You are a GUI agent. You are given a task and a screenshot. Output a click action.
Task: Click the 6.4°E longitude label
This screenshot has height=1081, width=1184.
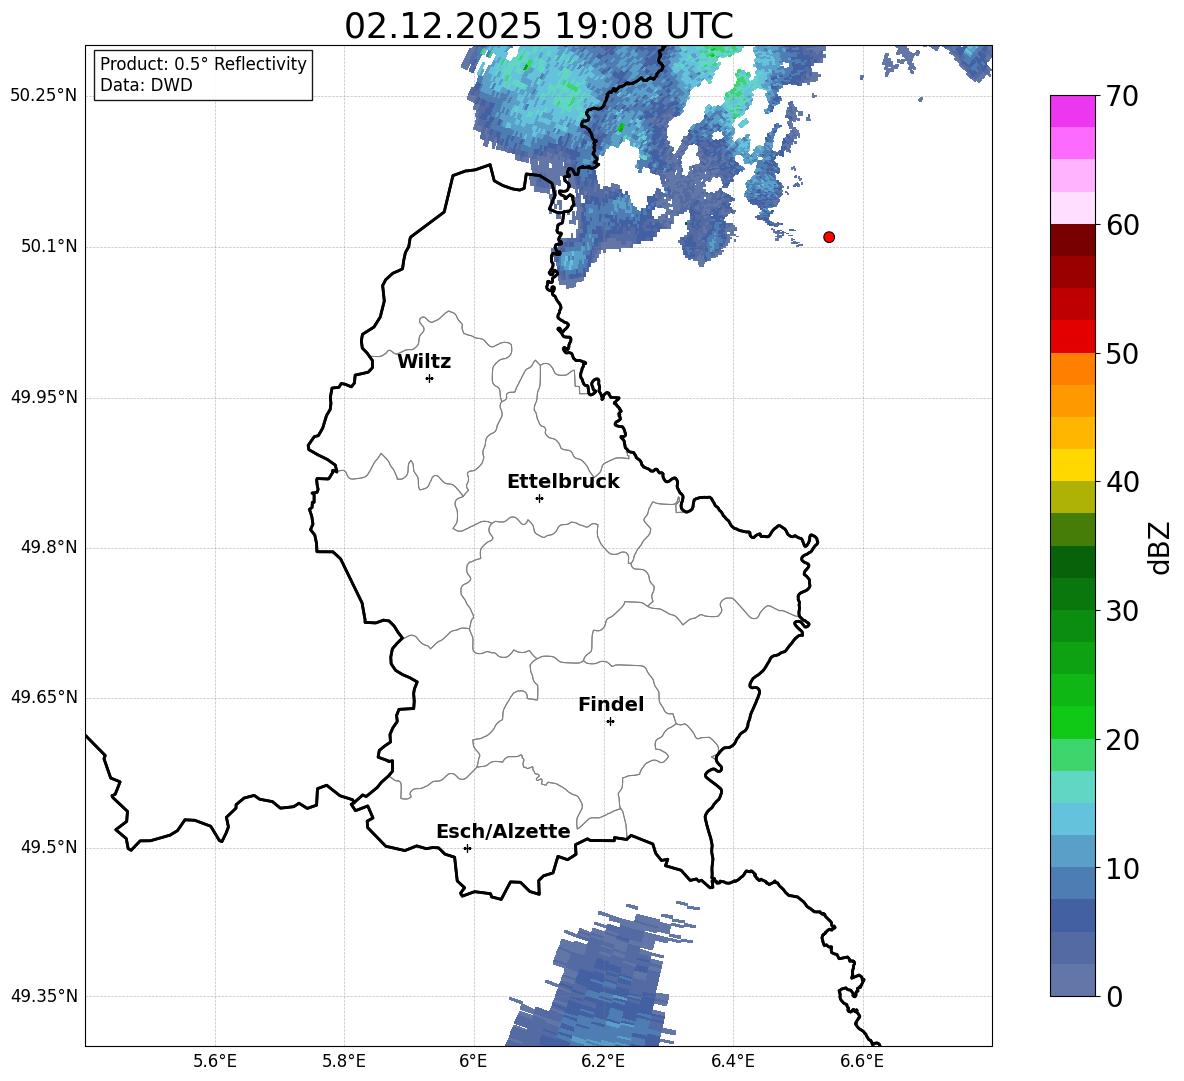[x=732, y=1061]
